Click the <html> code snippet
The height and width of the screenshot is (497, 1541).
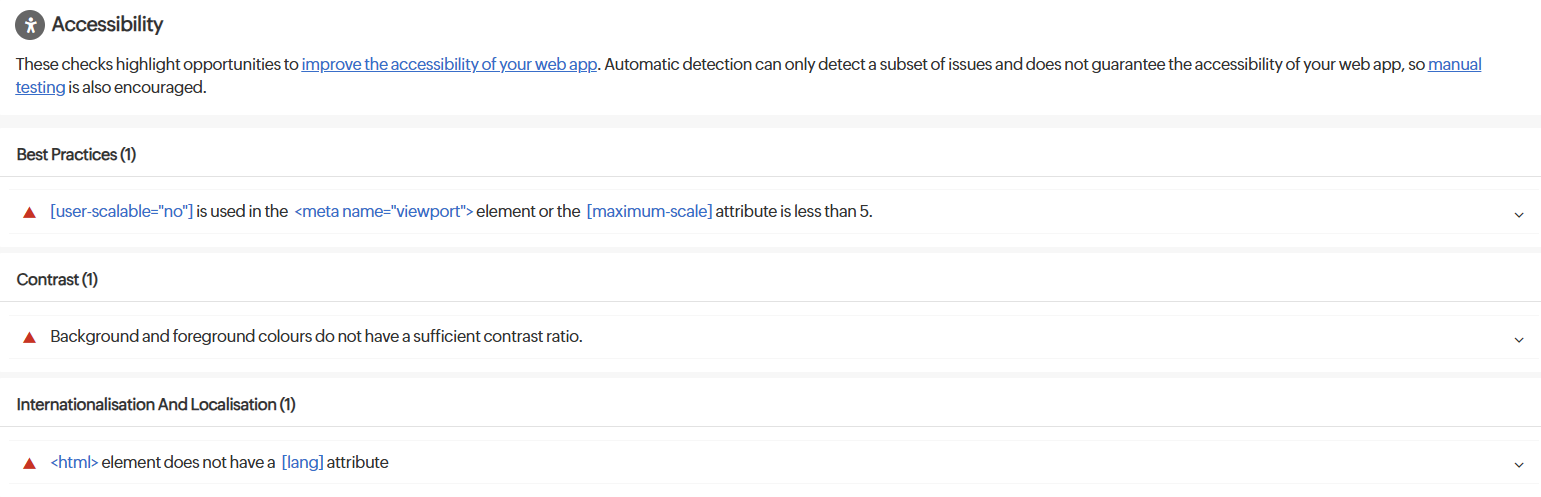74,463
